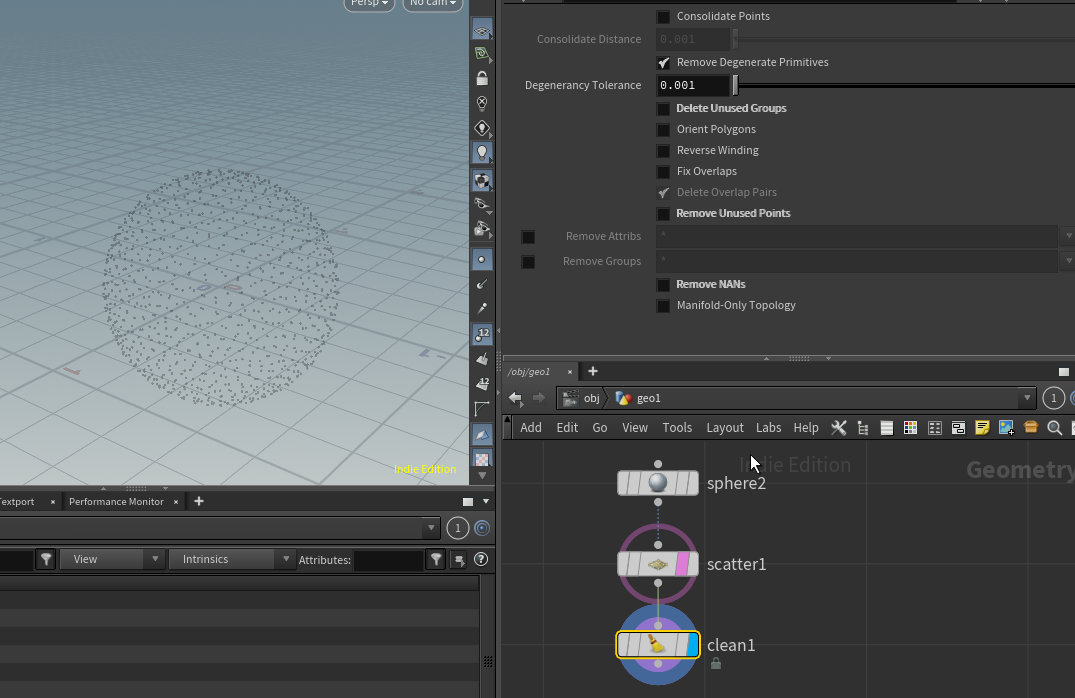1075x698 pixels.
Task: Click the wrench tools icon in network toolbar
Action: pyautogui.click(x=839, y=428)
